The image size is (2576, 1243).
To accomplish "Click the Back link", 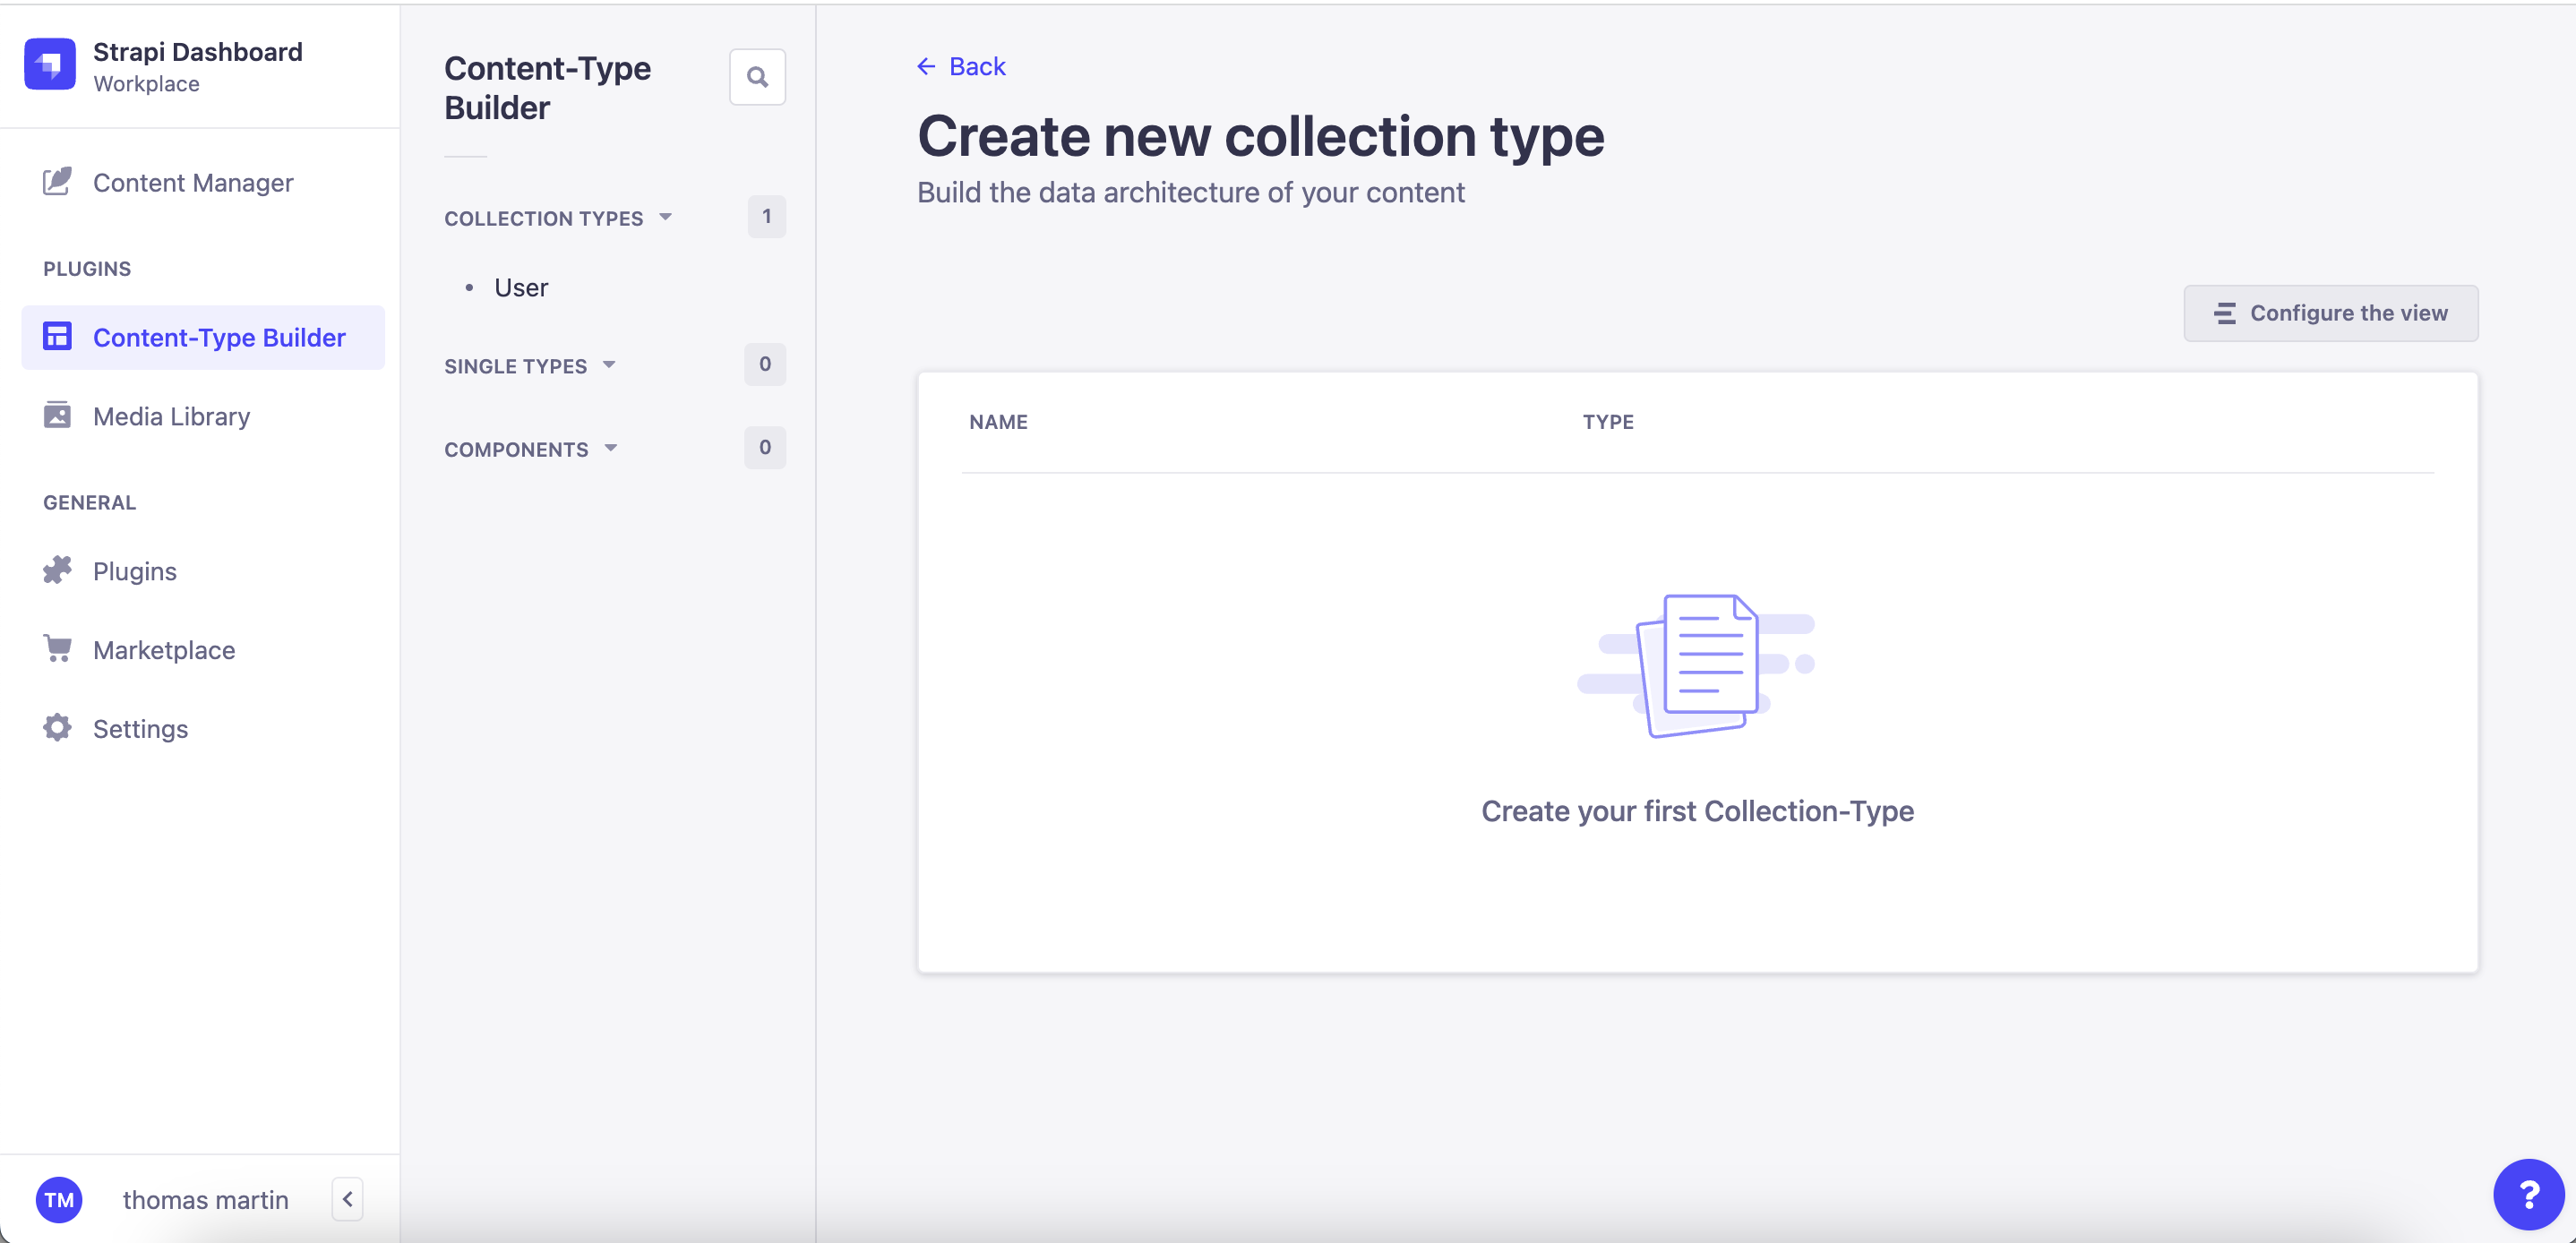I will [961, 66].
